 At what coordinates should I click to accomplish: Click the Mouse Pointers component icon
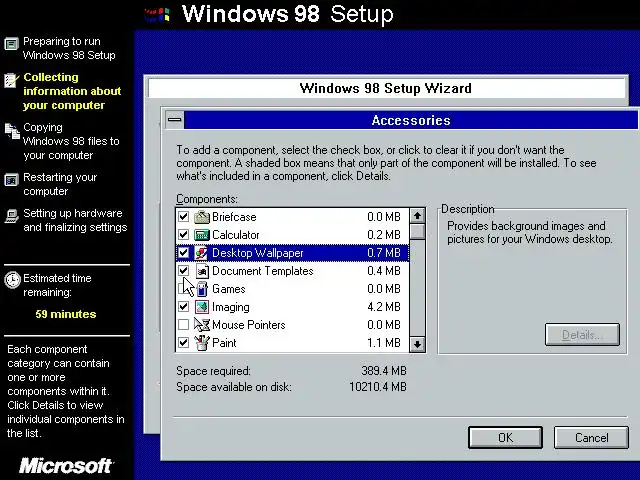[x=202, y=324]
